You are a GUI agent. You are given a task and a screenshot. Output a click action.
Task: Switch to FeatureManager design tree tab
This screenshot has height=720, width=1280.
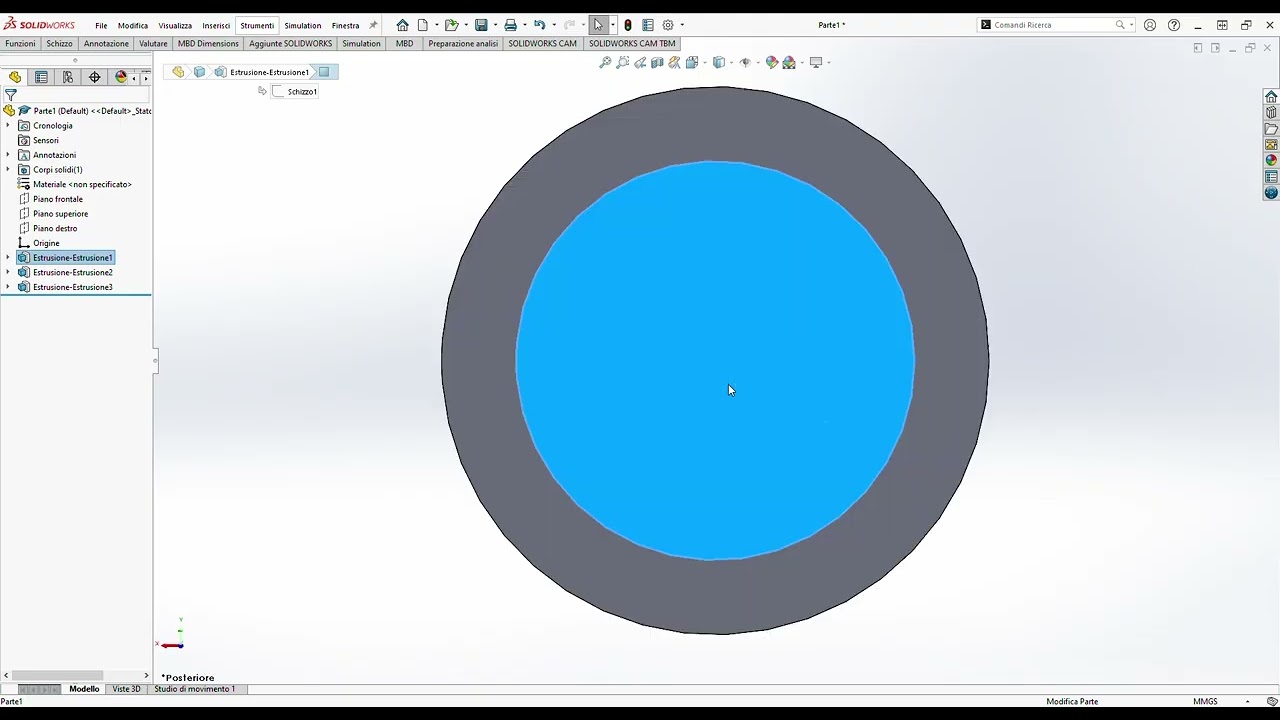point(15,77)
